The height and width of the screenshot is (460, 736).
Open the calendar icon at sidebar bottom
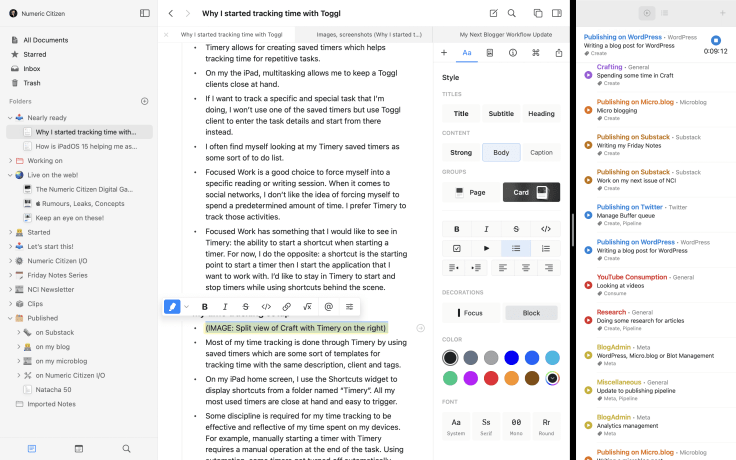tap(79, 449)
